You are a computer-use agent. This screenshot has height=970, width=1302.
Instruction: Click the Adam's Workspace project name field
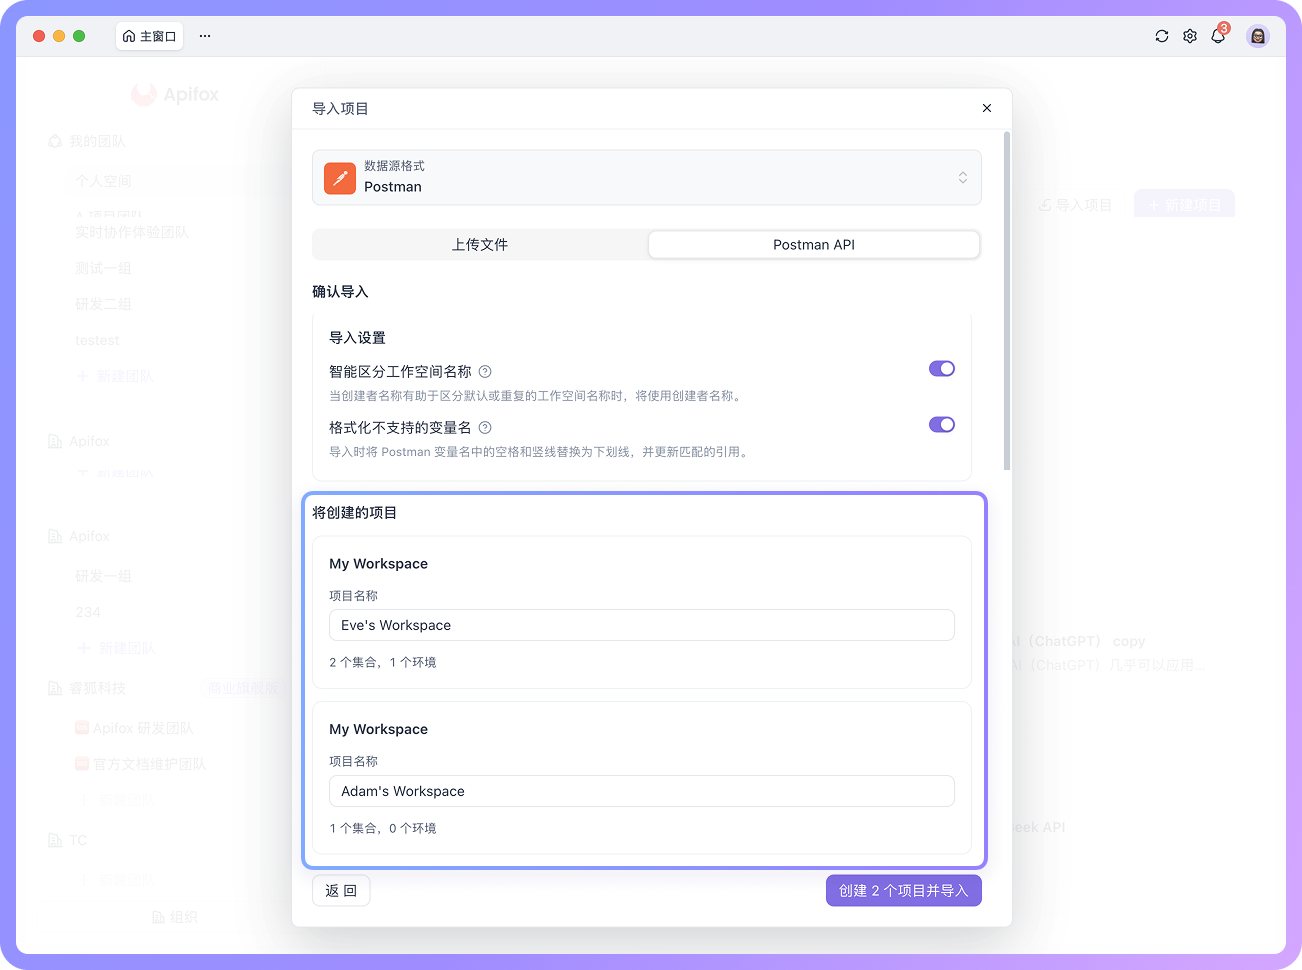(642, 791)
